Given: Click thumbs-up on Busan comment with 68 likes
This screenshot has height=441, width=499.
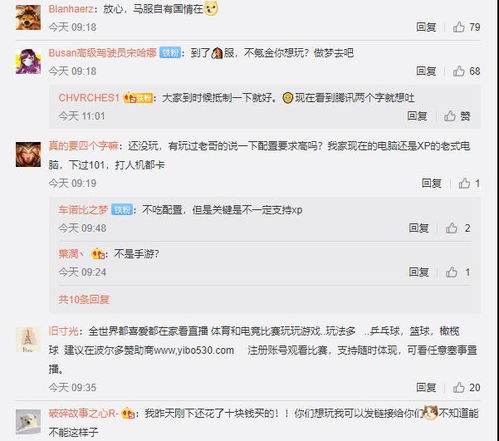Looking at the screenshot, I should (x=459, y=71).
